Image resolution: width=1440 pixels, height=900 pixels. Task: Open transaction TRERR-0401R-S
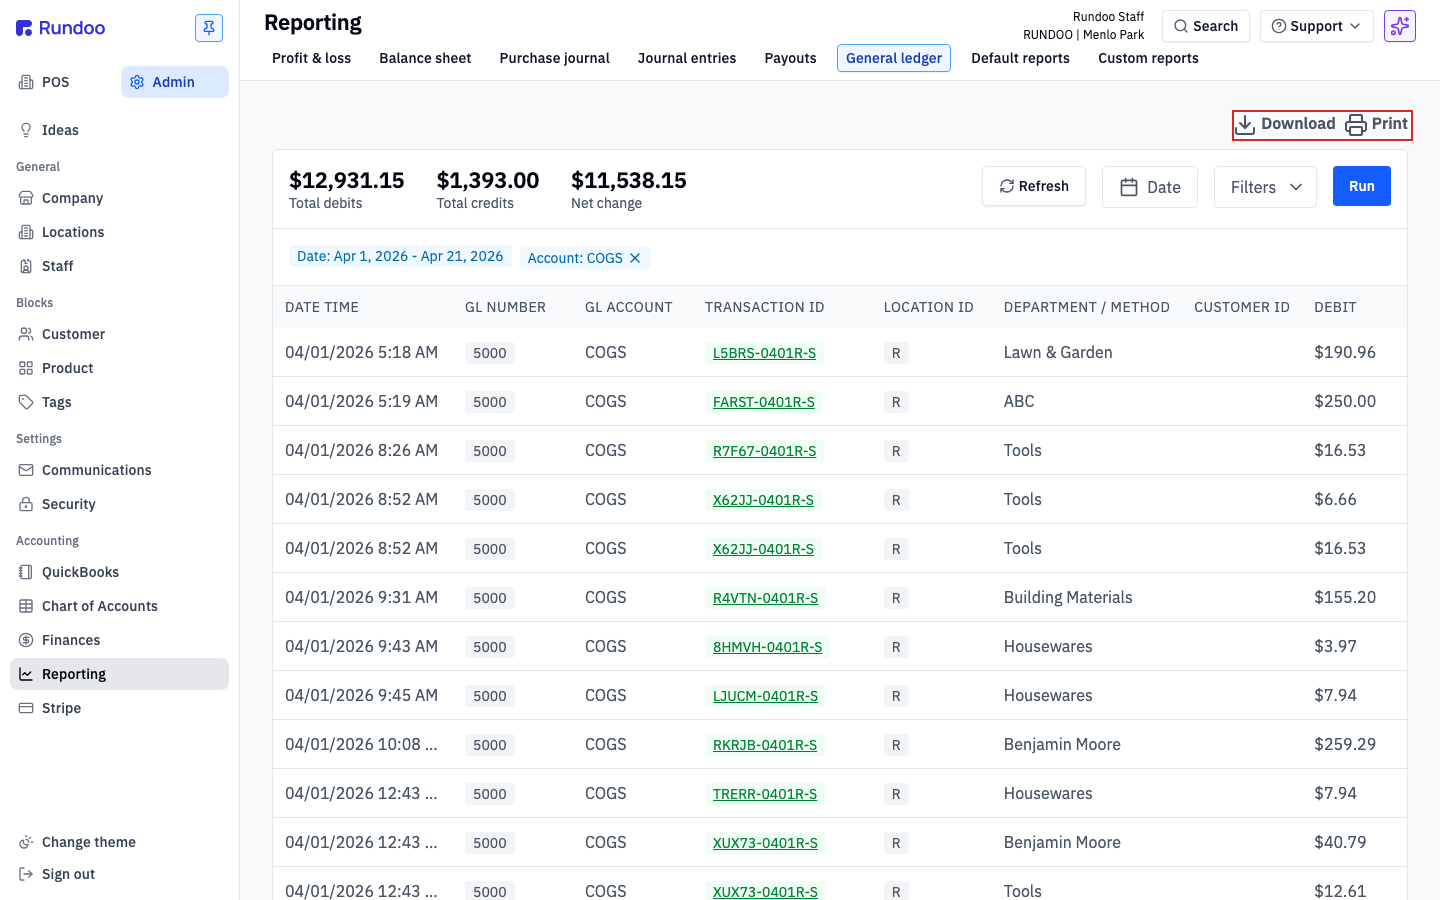pos(765,794)
